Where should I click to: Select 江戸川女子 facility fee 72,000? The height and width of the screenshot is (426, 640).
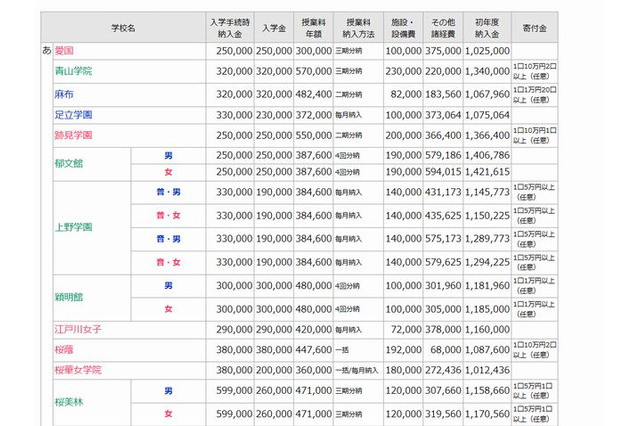(x=406, y=329)
